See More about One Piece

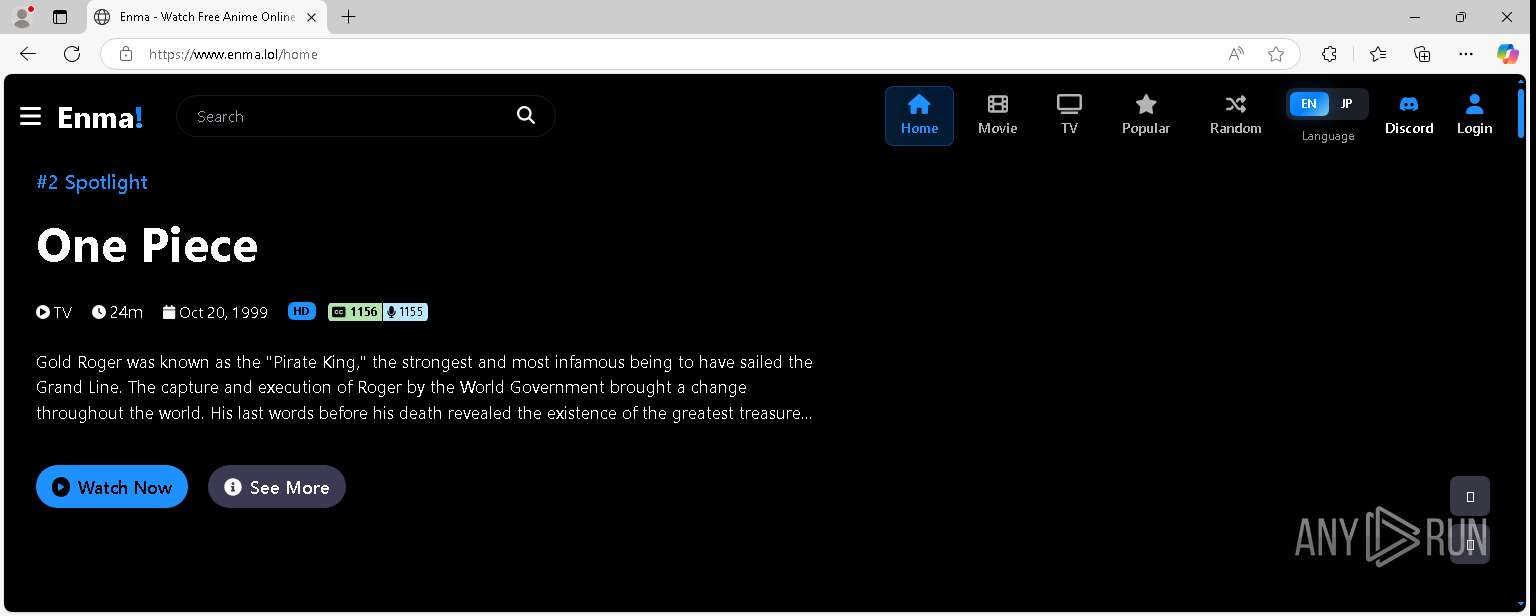[277, 487]
